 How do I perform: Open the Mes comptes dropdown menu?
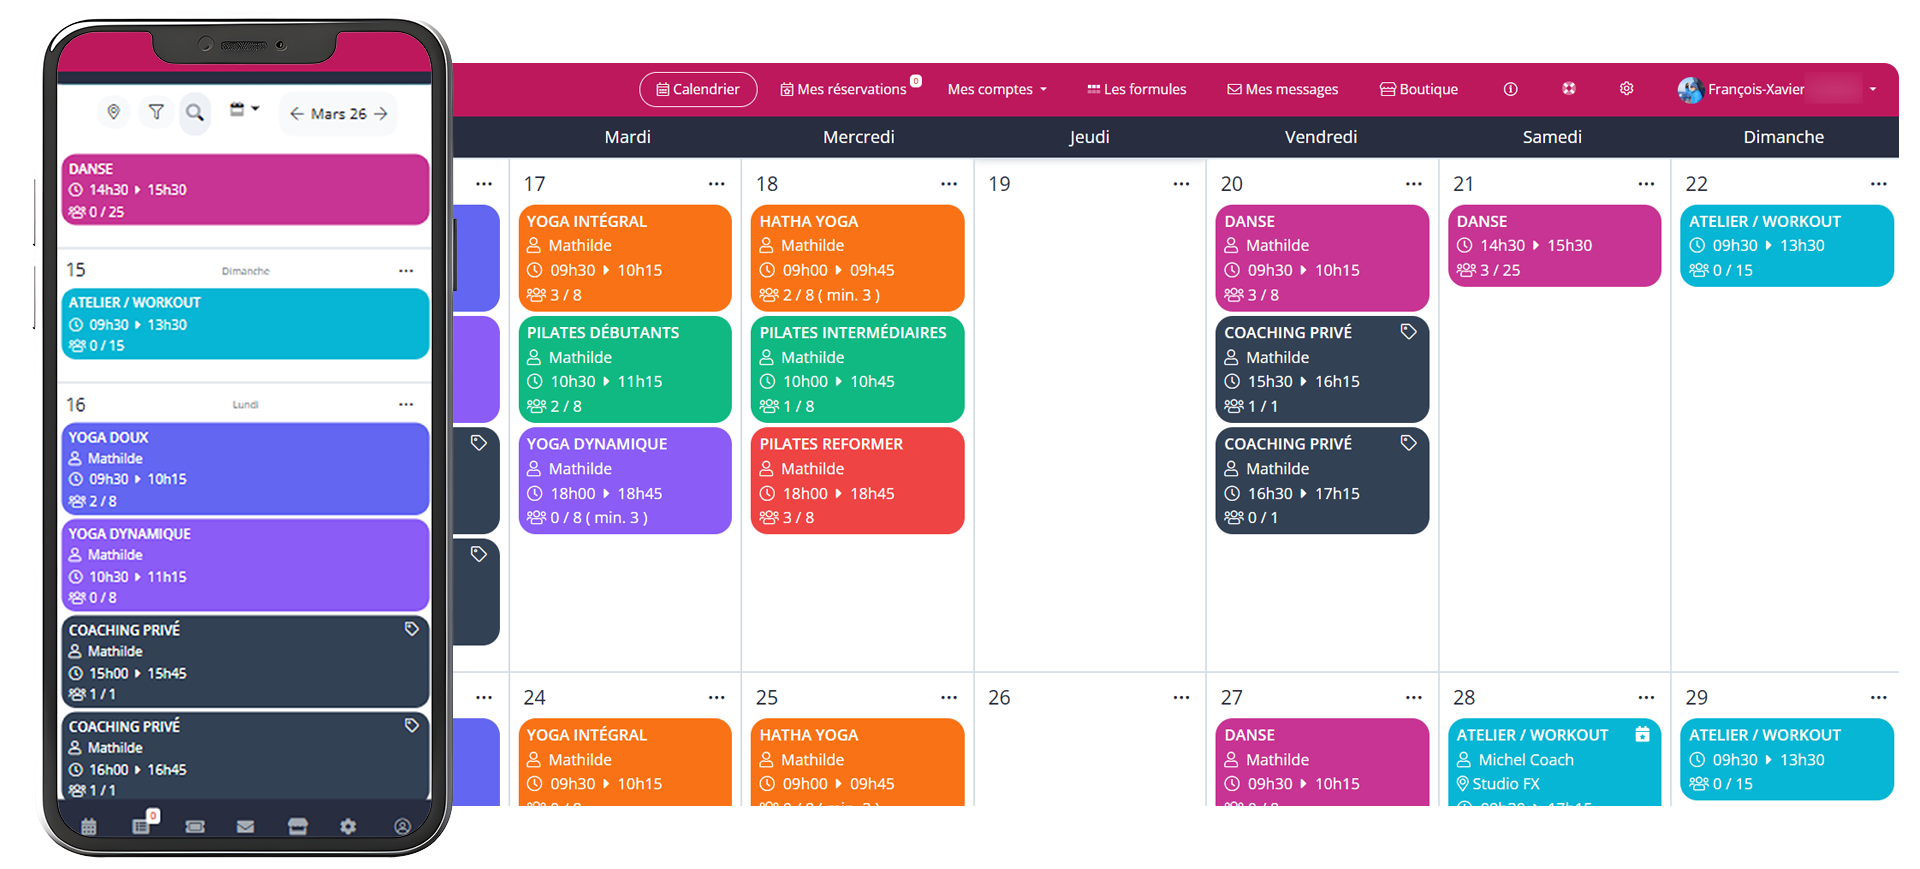tap(997, 89)
